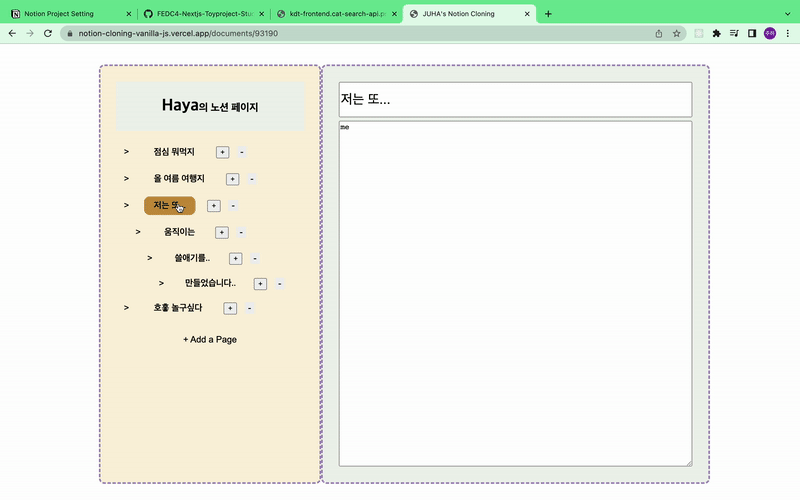Viewport: 800px width, 500px height.
Task: Delete the 점심 뭐먹지 page with minus
Action: [242, 152]
